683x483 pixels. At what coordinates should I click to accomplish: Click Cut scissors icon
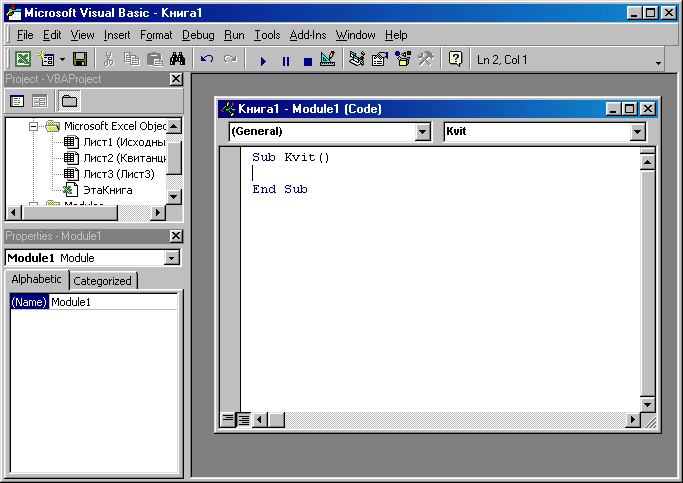coord(108,59)
